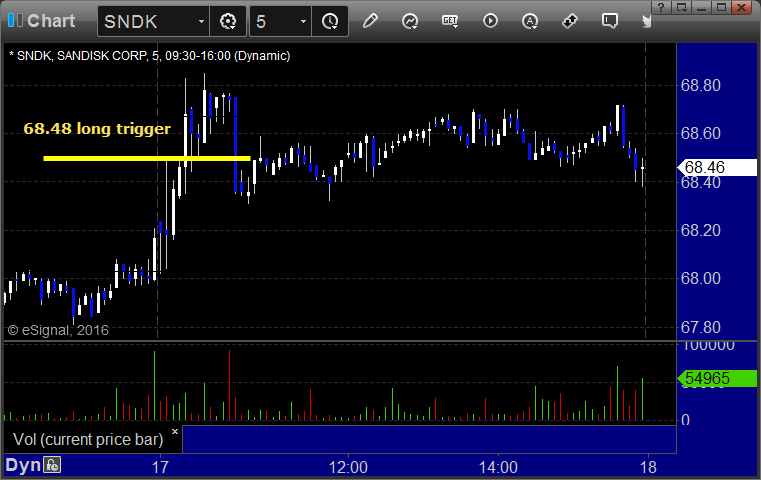Click the Twitter bird icon
The width and height of the screenshot is (761, 480).
click(646, 21)
